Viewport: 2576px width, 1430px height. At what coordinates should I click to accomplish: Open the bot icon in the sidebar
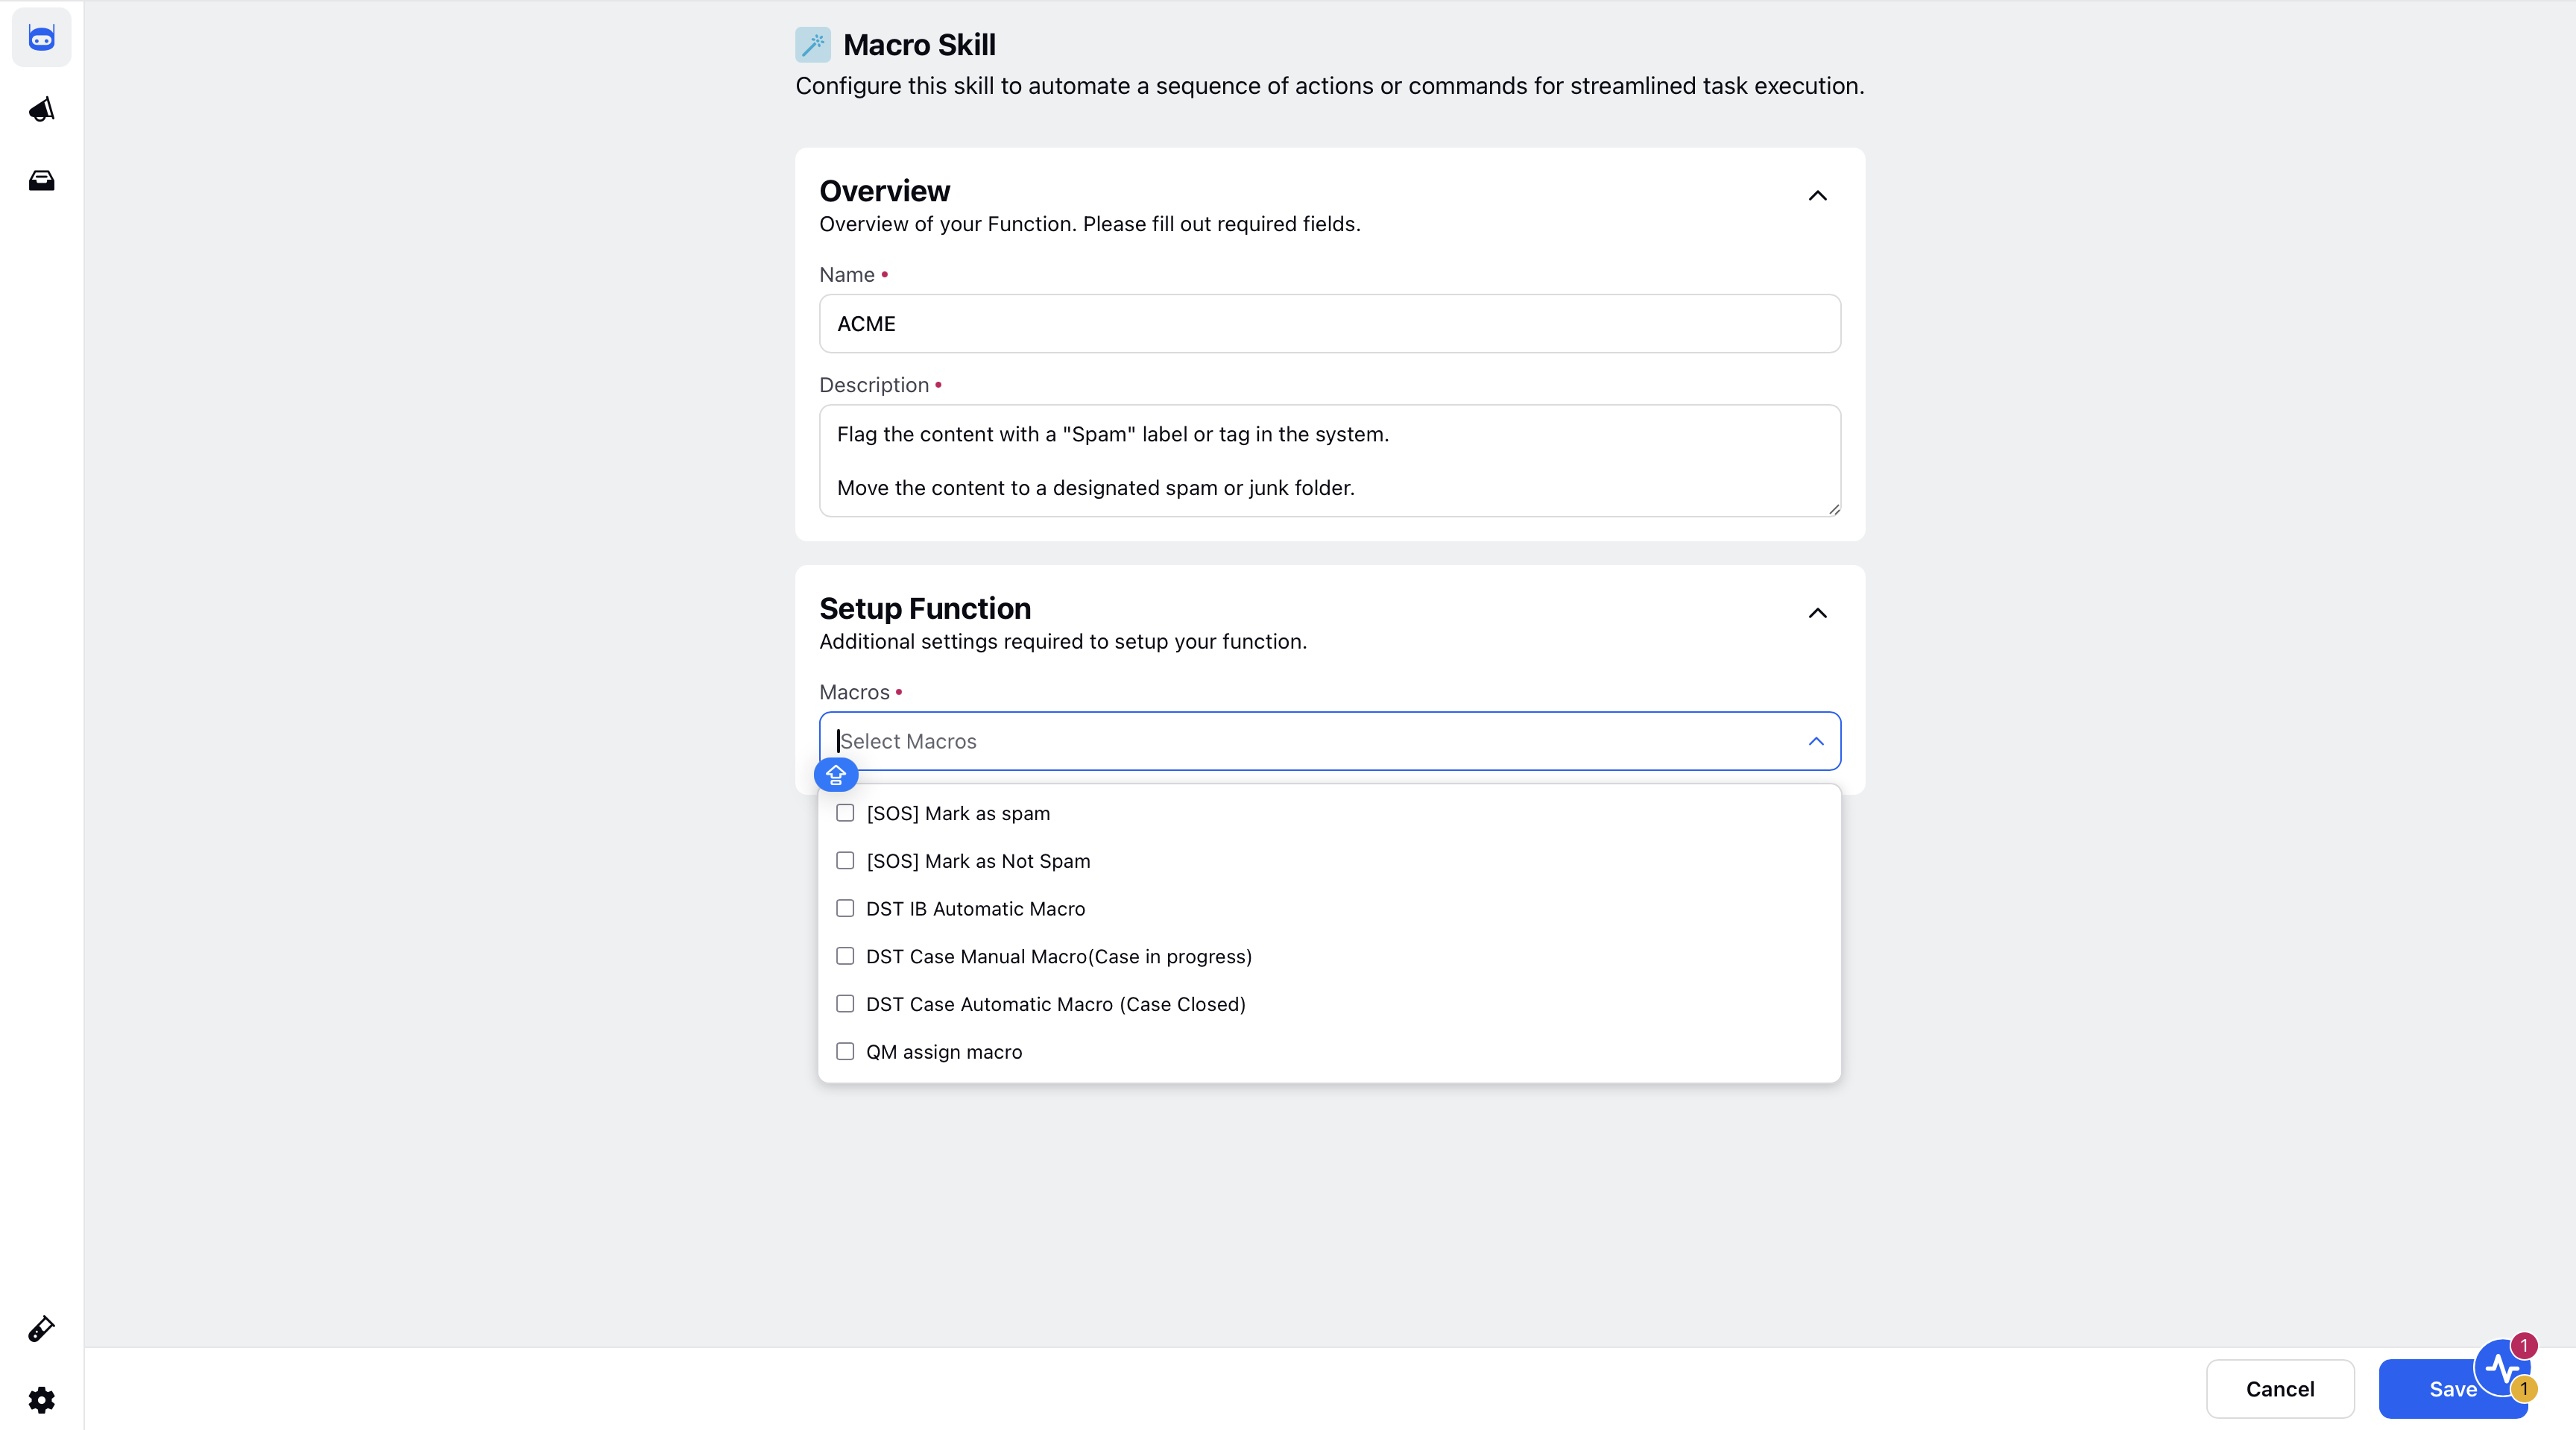coord(41,38)
